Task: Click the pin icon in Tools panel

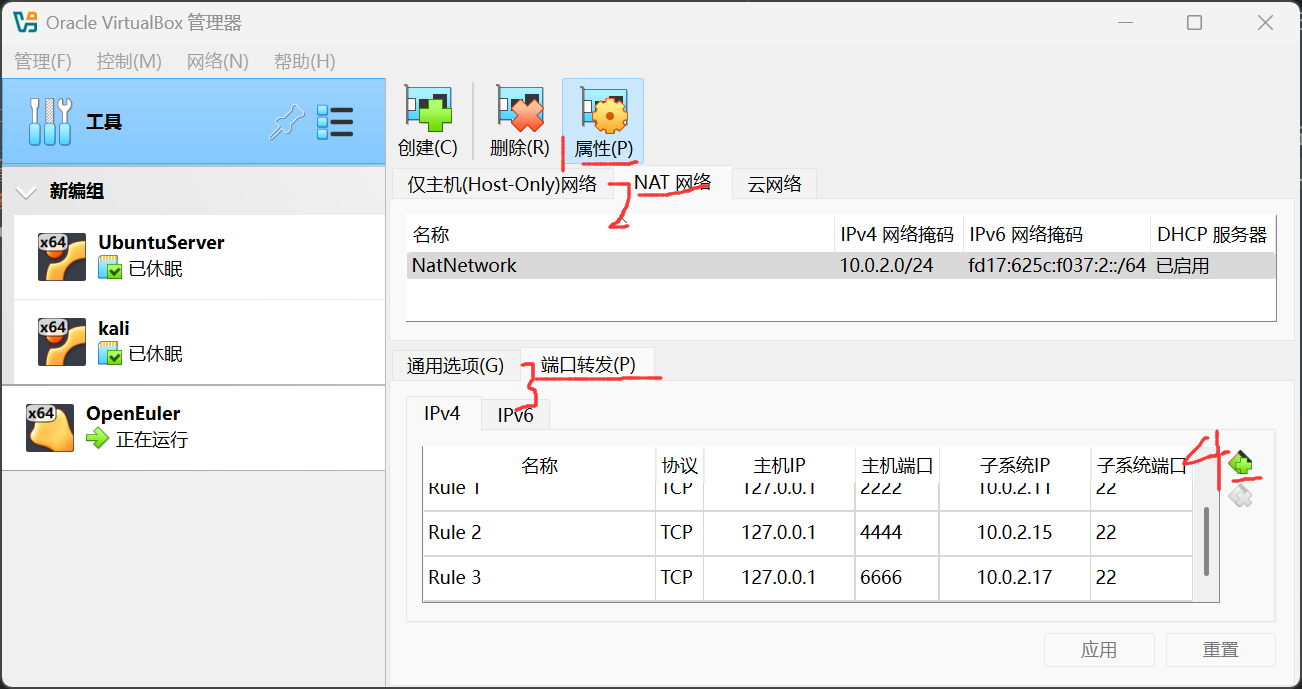Action: pos(286,122)
